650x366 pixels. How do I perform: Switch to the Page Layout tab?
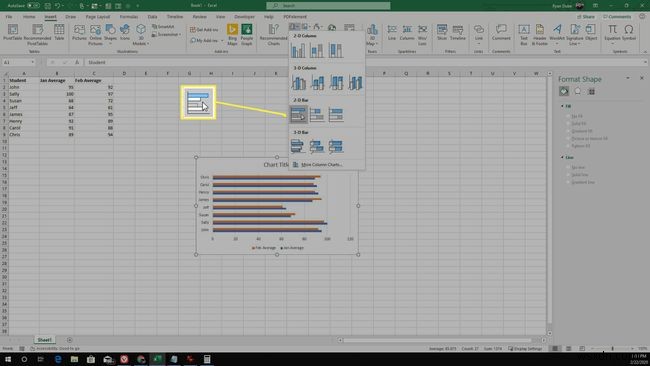coord(98,17)
